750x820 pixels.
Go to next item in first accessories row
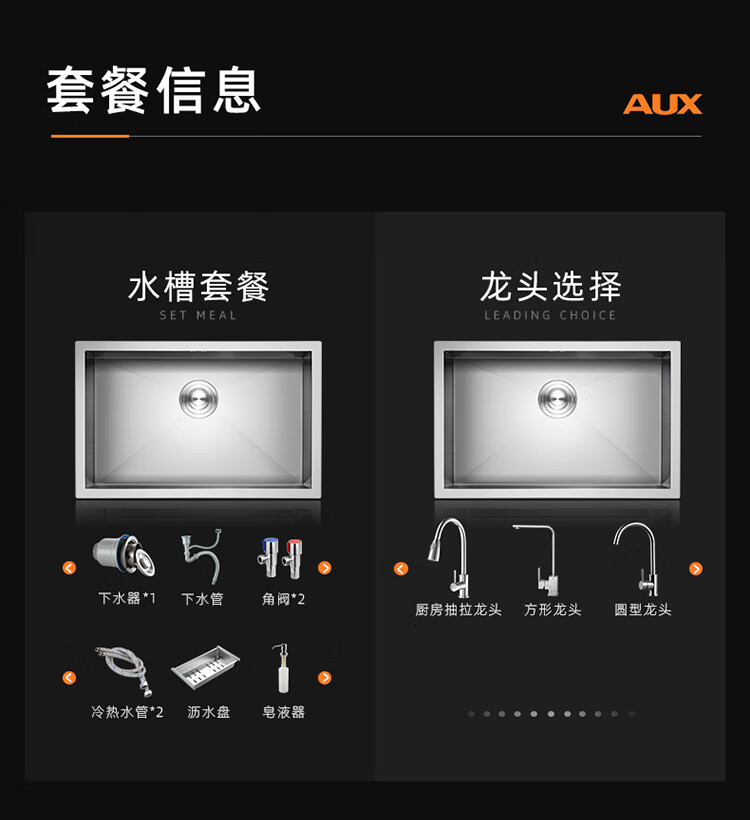324,568
